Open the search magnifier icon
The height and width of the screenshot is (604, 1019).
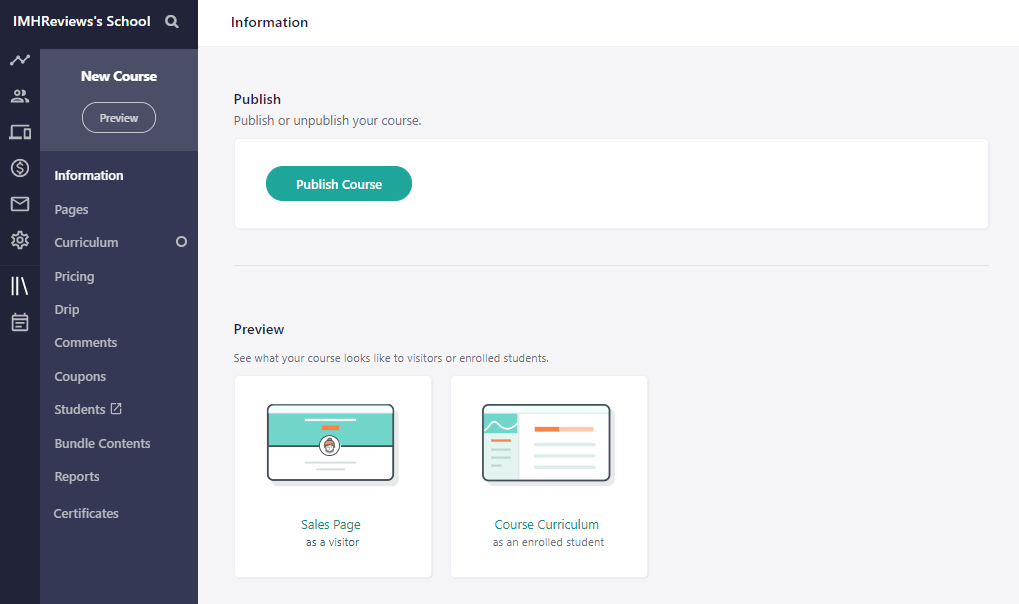[172, 21]
